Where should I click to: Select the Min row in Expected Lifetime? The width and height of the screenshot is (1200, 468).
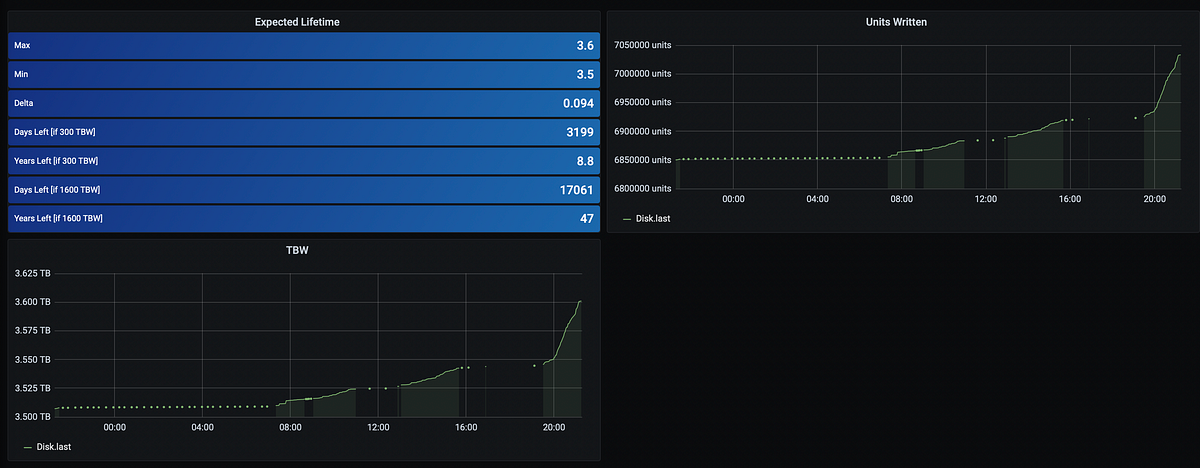click(x=304, y=74)
